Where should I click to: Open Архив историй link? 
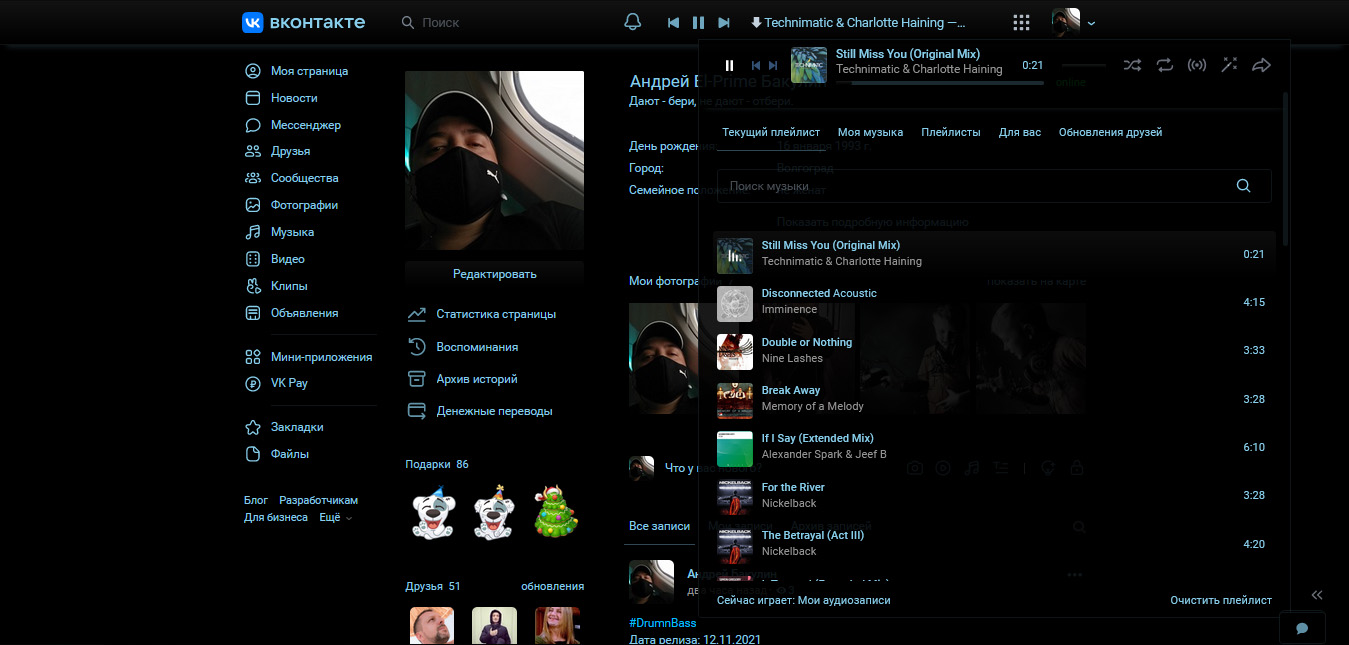(462, 379)
